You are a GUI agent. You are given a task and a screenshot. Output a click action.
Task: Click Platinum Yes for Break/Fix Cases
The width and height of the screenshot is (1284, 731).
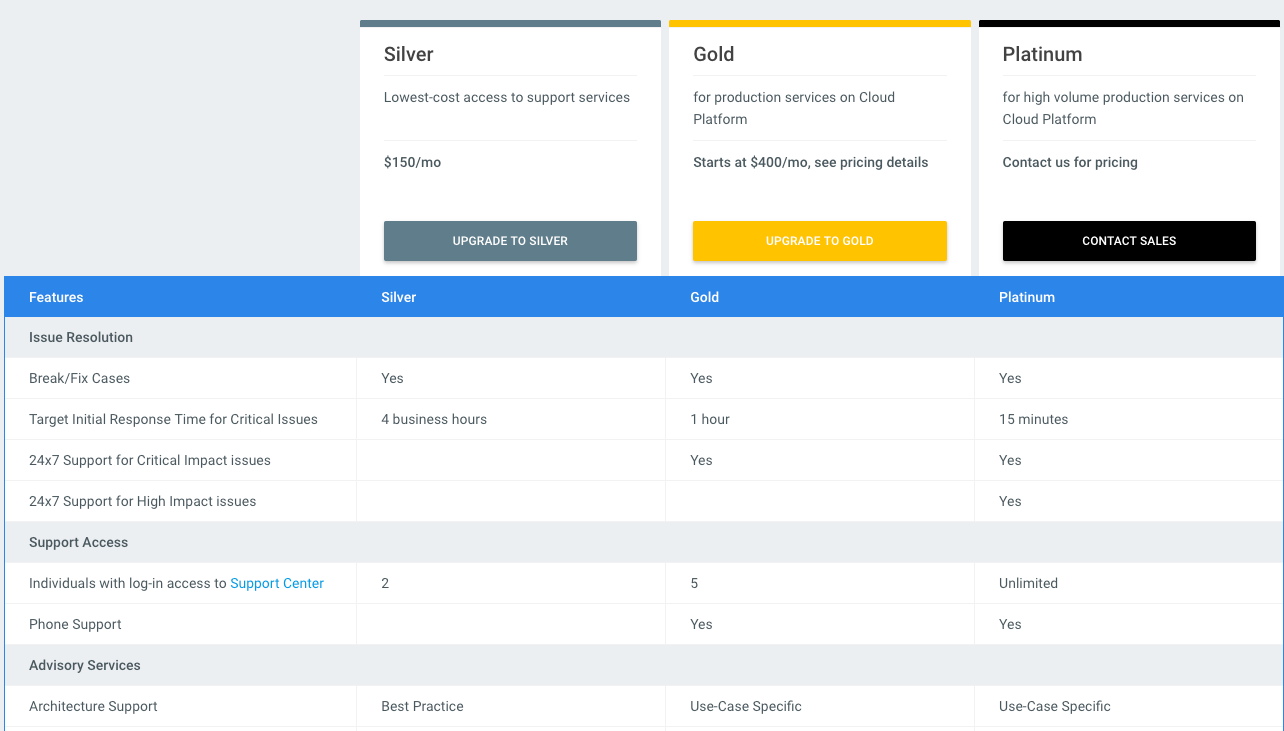(1010, 378)
